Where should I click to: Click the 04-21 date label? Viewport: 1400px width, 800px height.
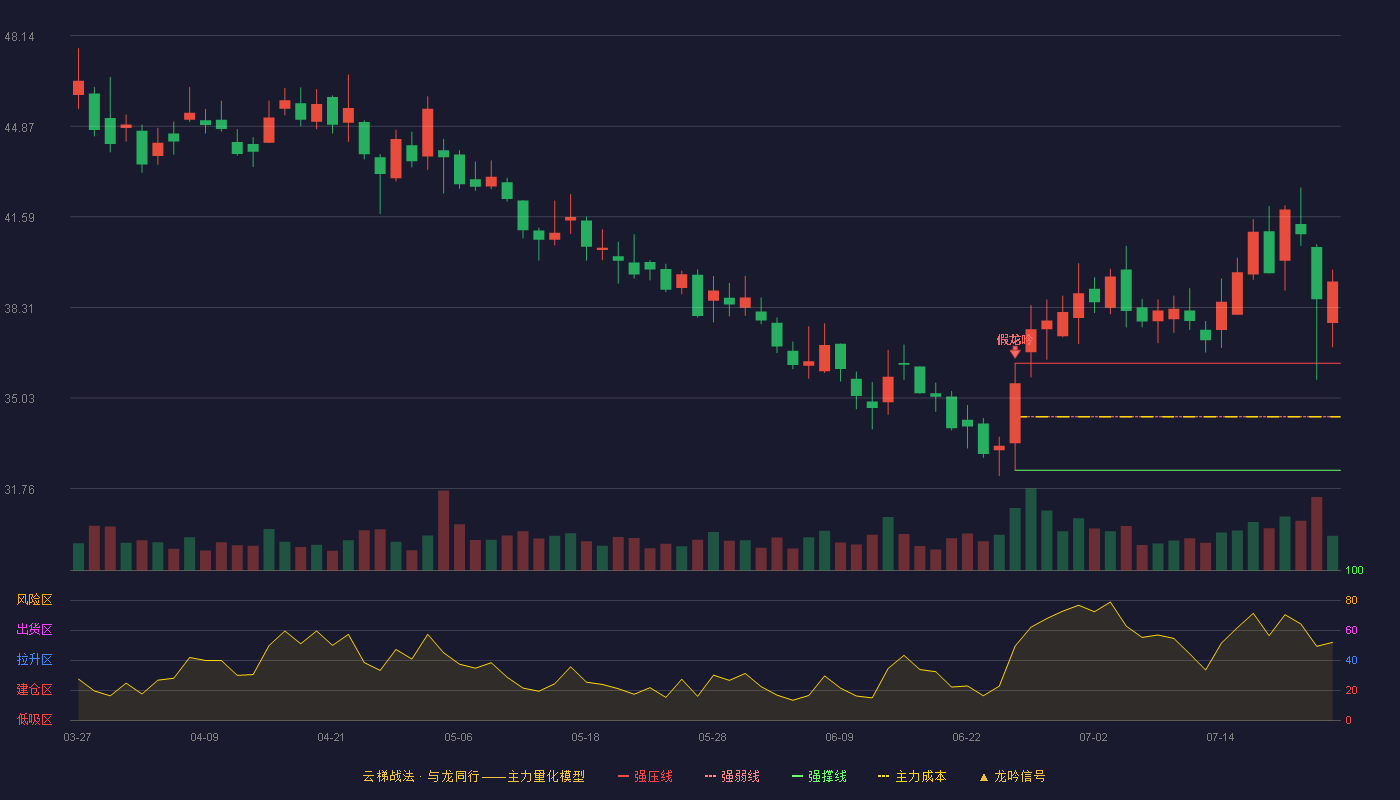pos(331,737)
